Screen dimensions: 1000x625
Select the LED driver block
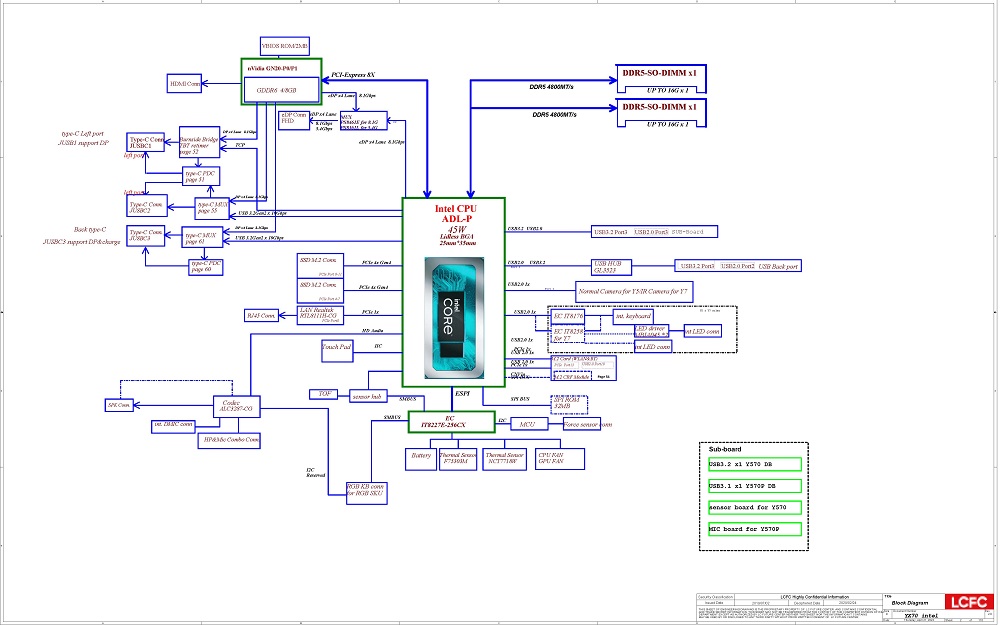tap(651, 331)
